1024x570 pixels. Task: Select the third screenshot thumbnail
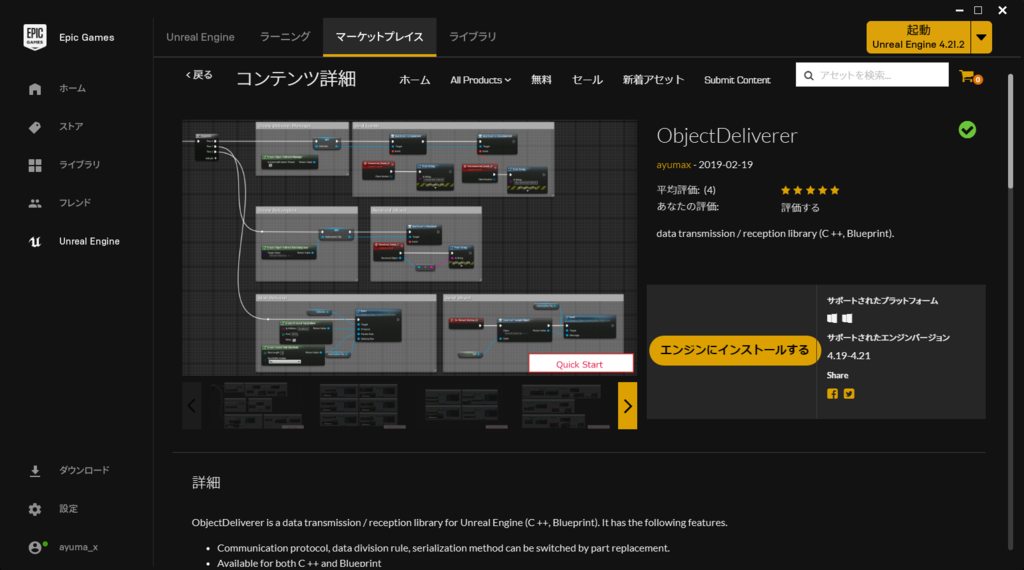464,405
